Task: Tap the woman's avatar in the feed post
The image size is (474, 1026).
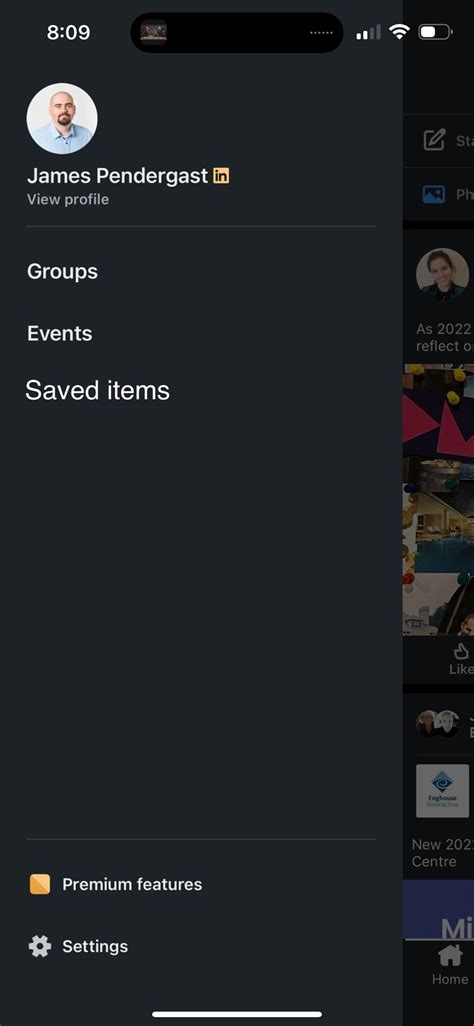Action: click(443, 275)
